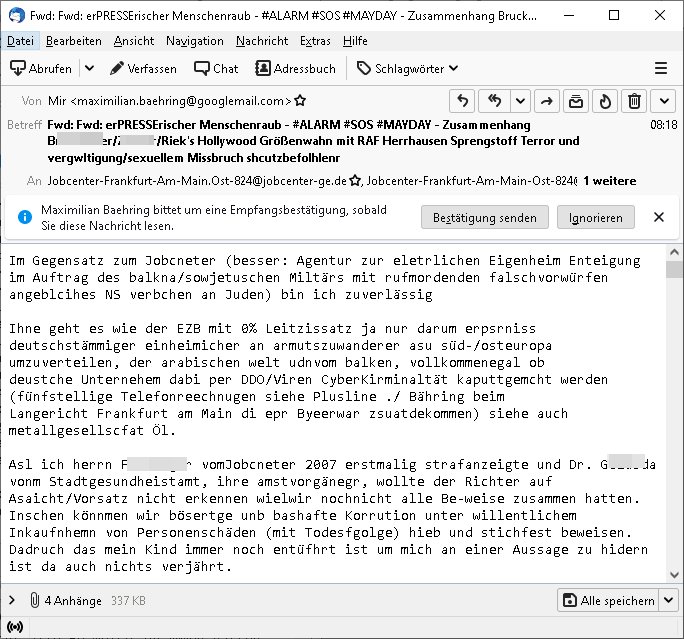Compose a new message with Verfassen
This screenshot has width=684, height=639.
tap(144, 68)
